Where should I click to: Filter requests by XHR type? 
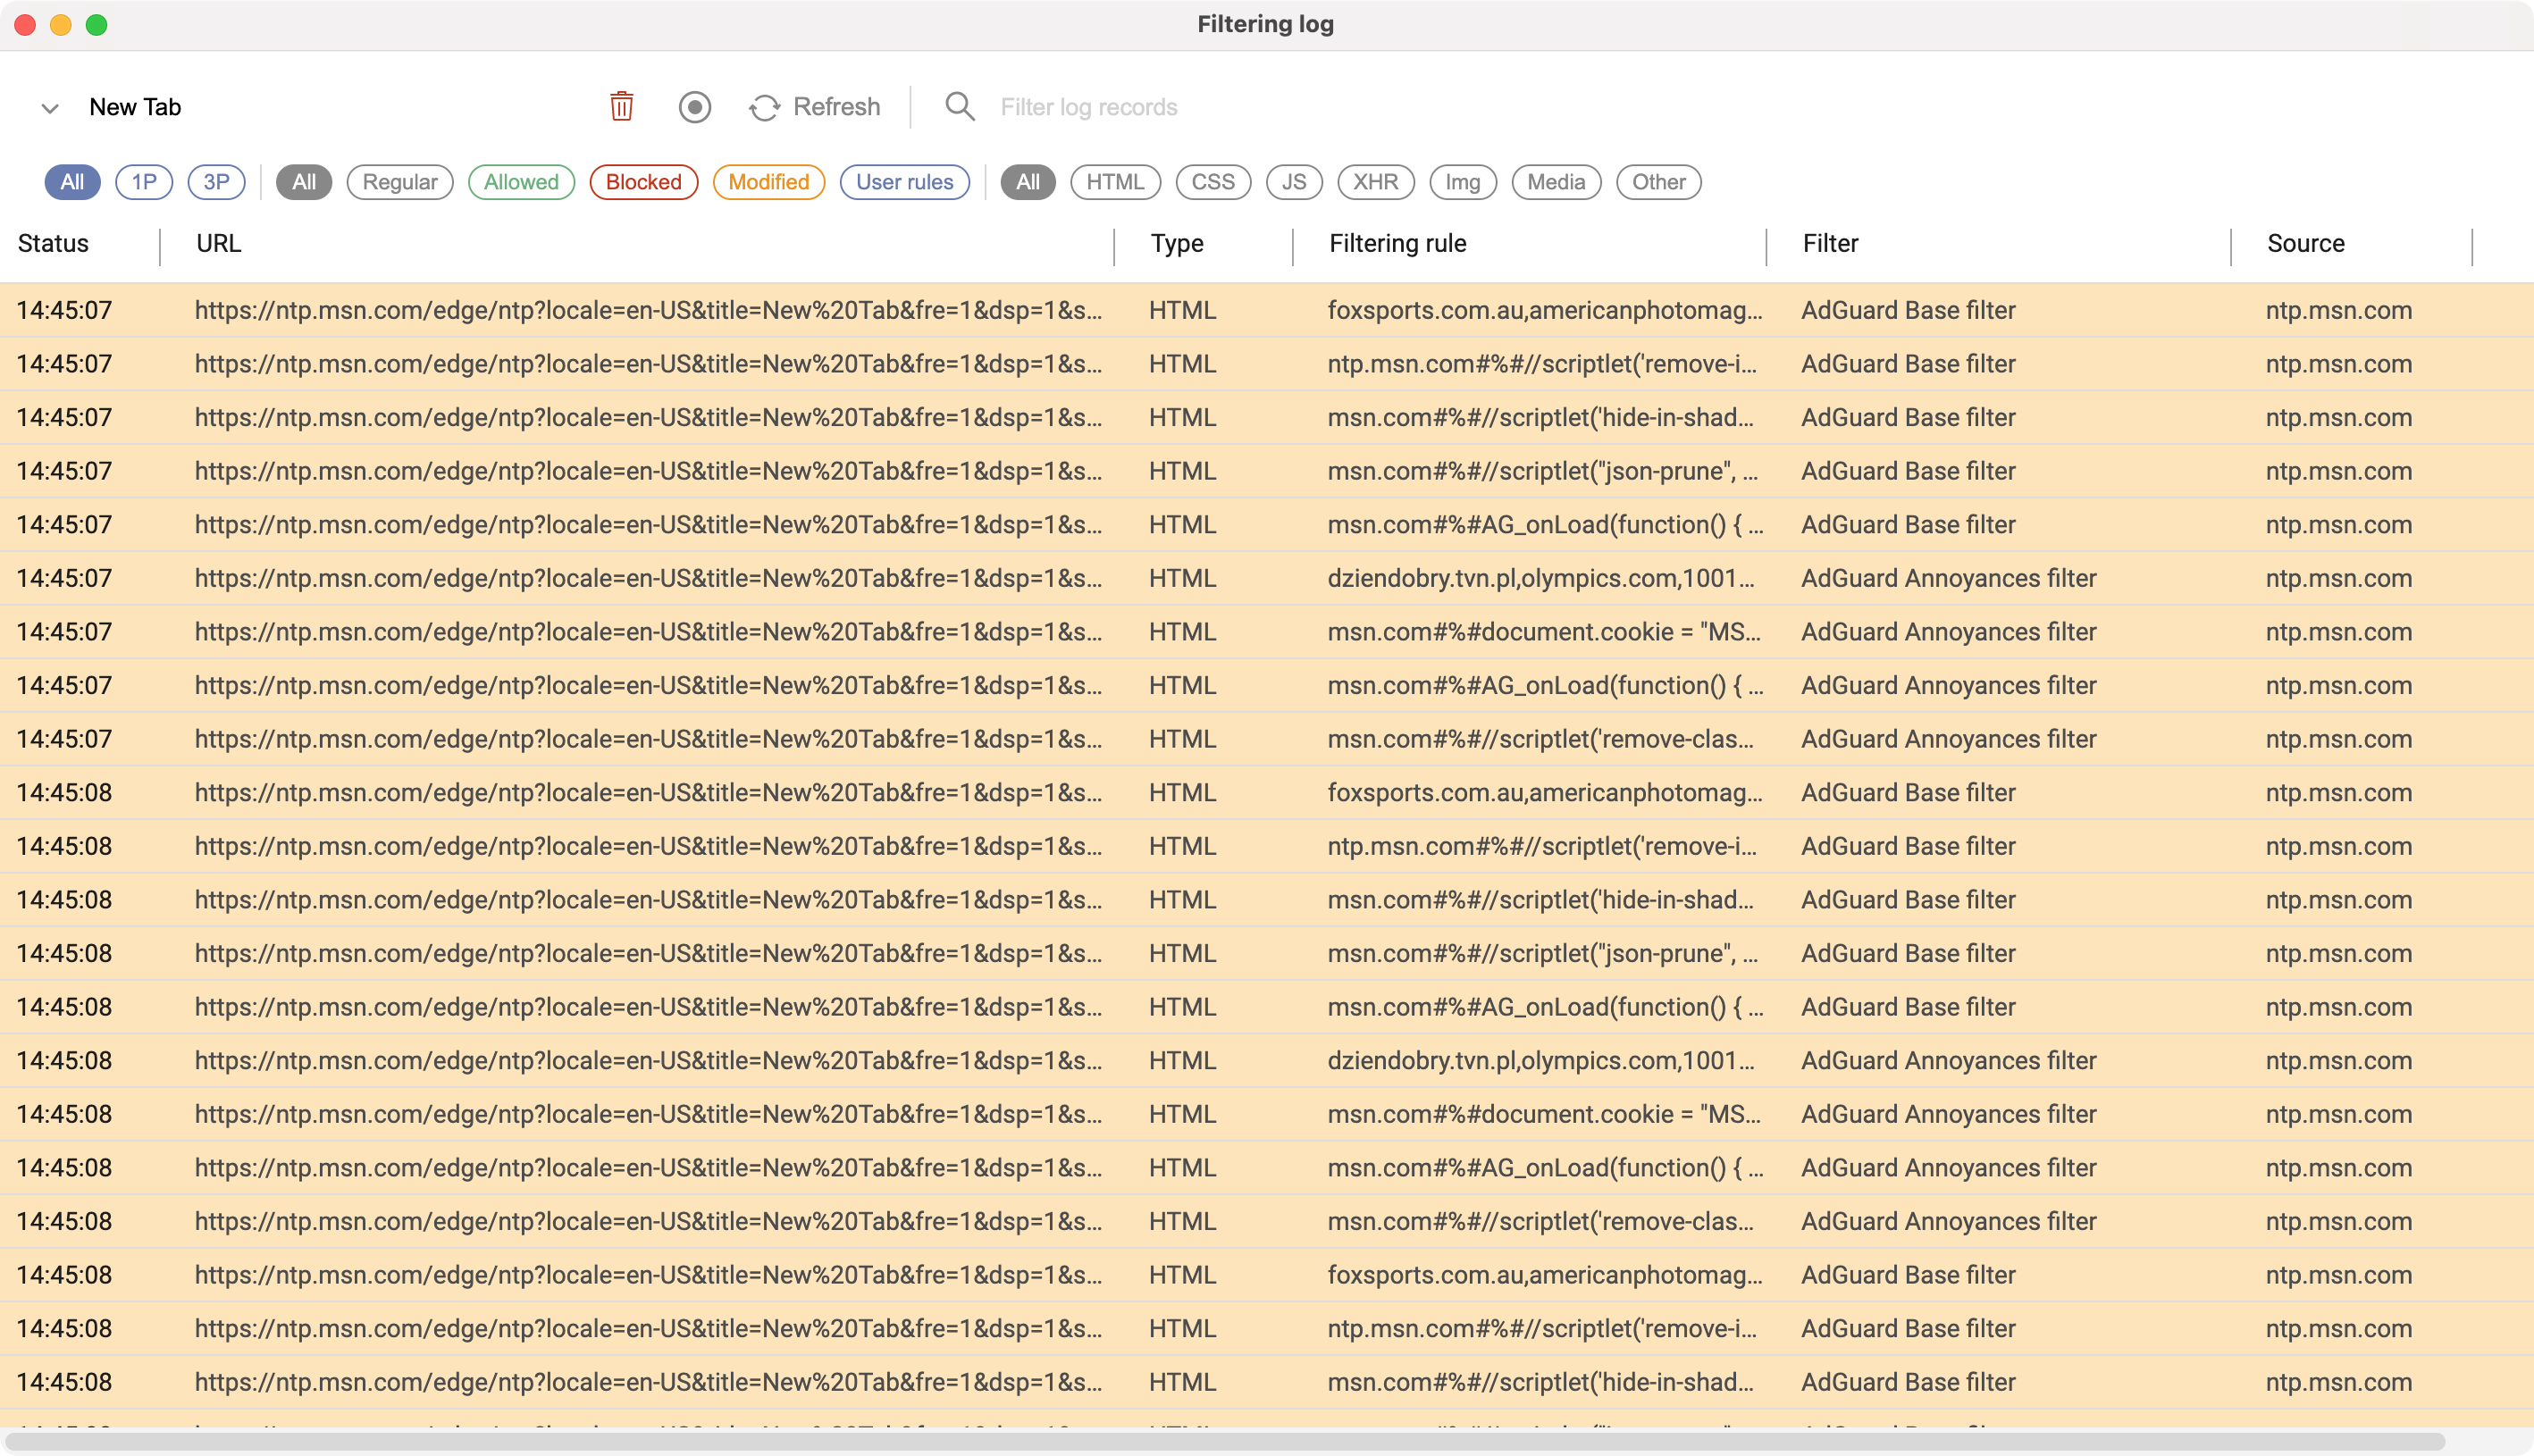pos(1375,182)
